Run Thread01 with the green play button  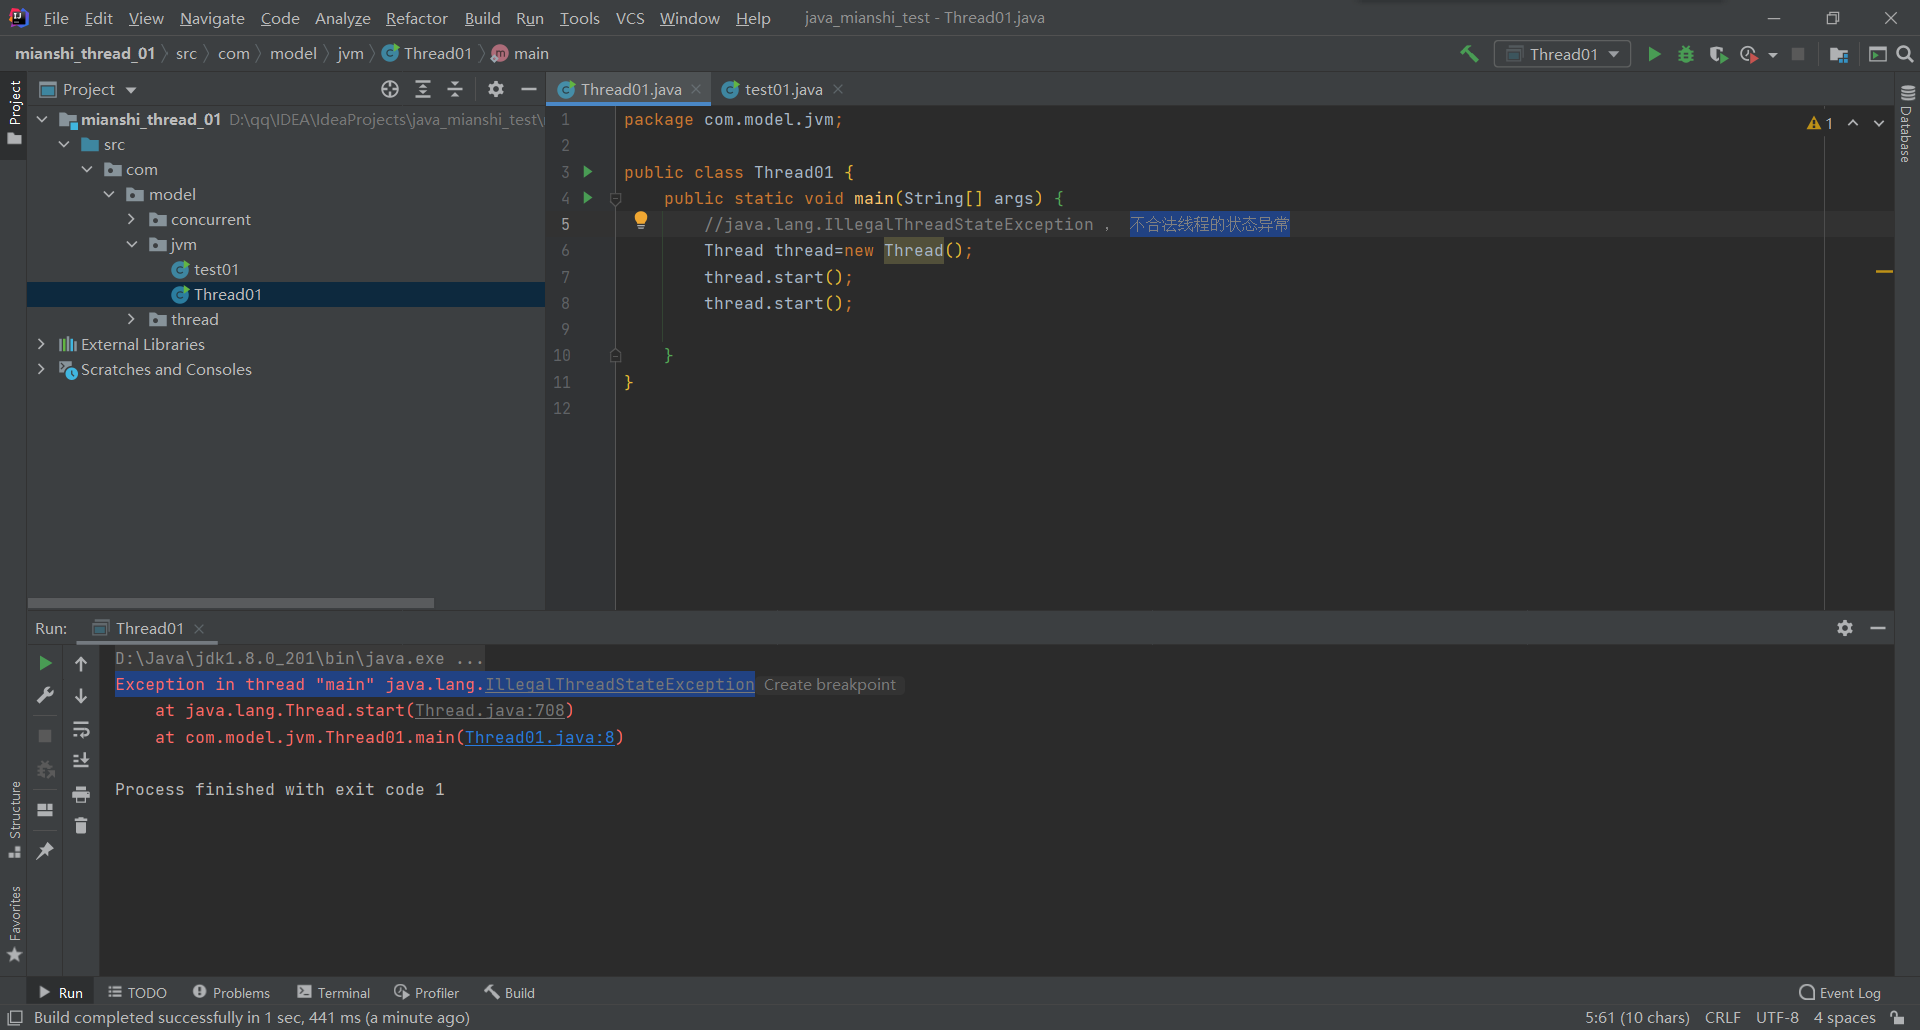[1654, 54]
